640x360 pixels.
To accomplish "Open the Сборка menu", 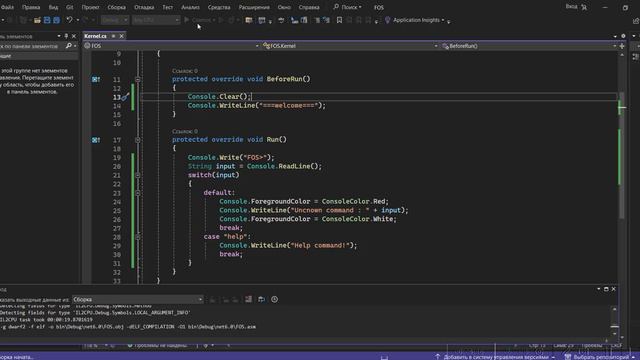I will (x=116, y=7).
